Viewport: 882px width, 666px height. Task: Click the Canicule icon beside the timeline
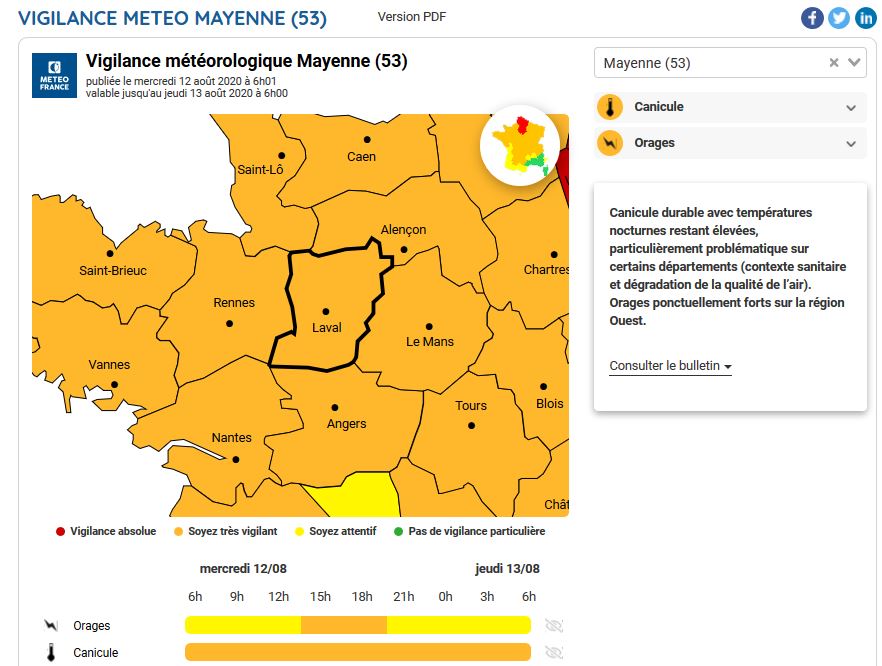pos(51,653)
